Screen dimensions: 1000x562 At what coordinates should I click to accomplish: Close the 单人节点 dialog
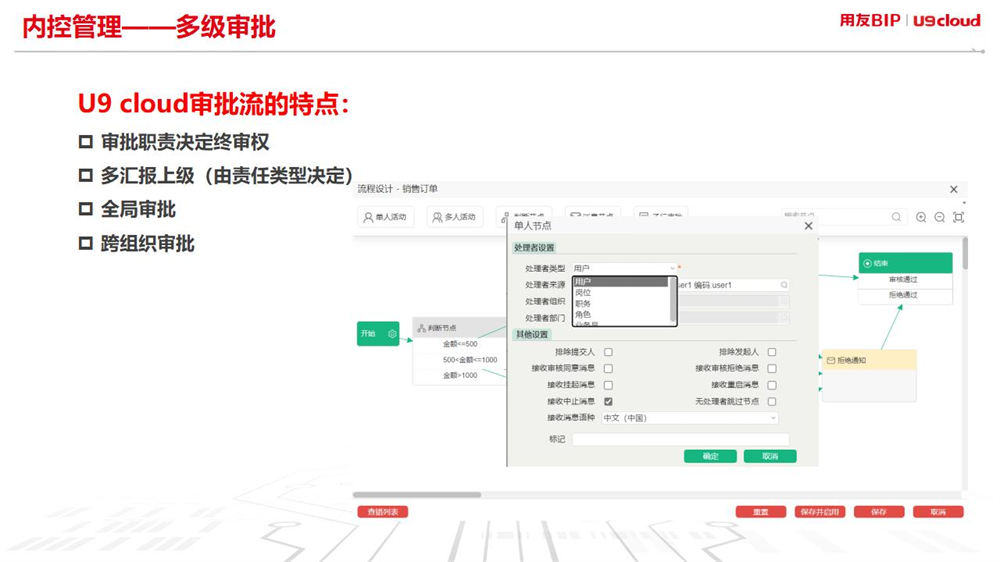pyautogui.click(x=808, y=226)
